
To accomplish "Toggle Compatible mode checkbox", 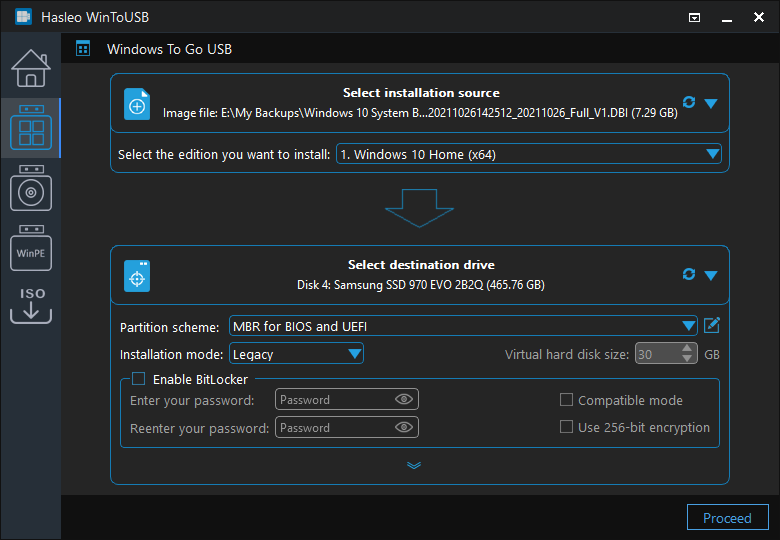I will pyautogui.click(x=566, y=400).
